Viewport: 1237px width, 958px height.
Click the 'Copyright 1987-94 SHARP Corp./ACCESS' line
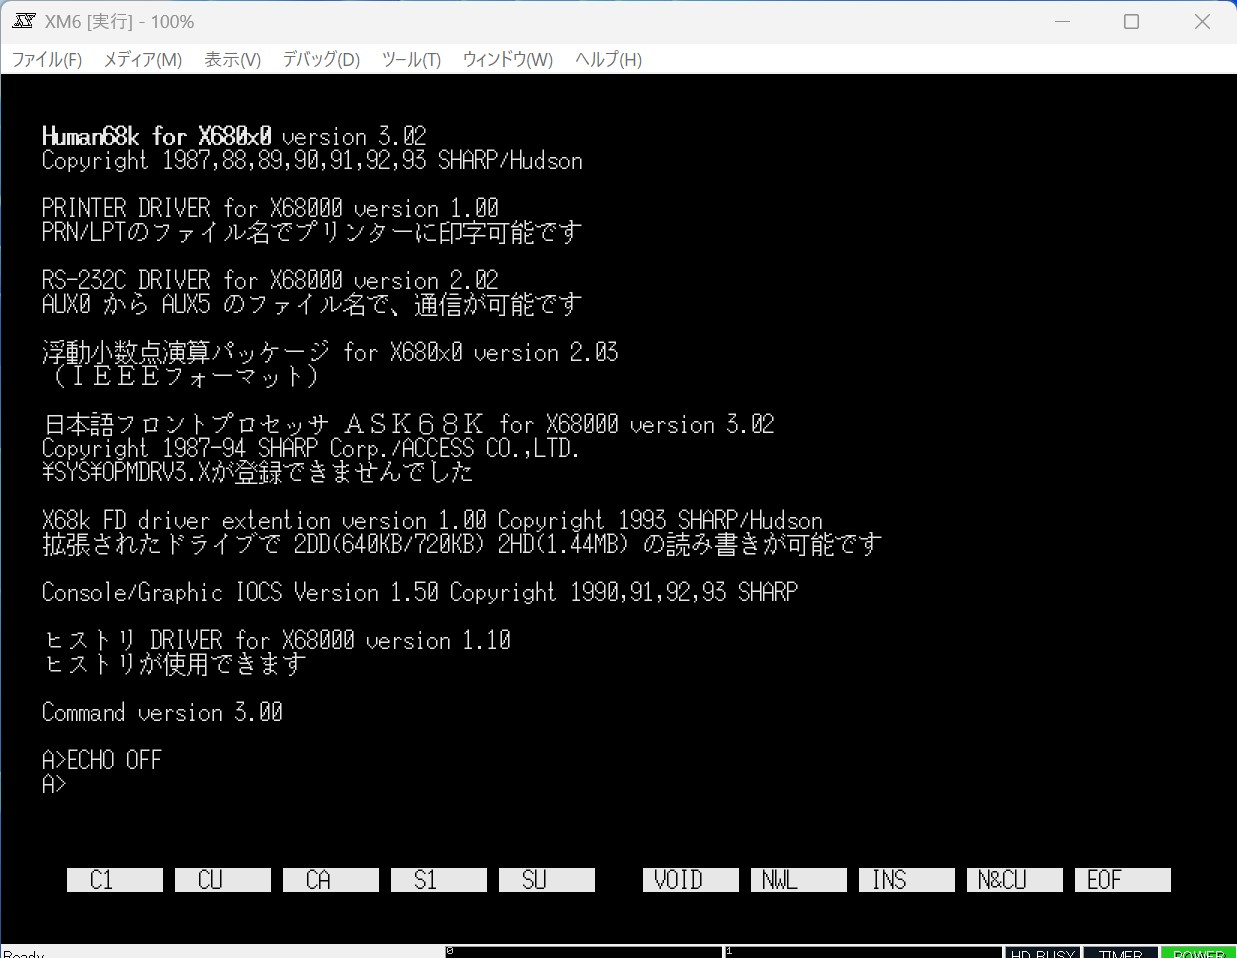pyautogui.click(x=311, y=448)
